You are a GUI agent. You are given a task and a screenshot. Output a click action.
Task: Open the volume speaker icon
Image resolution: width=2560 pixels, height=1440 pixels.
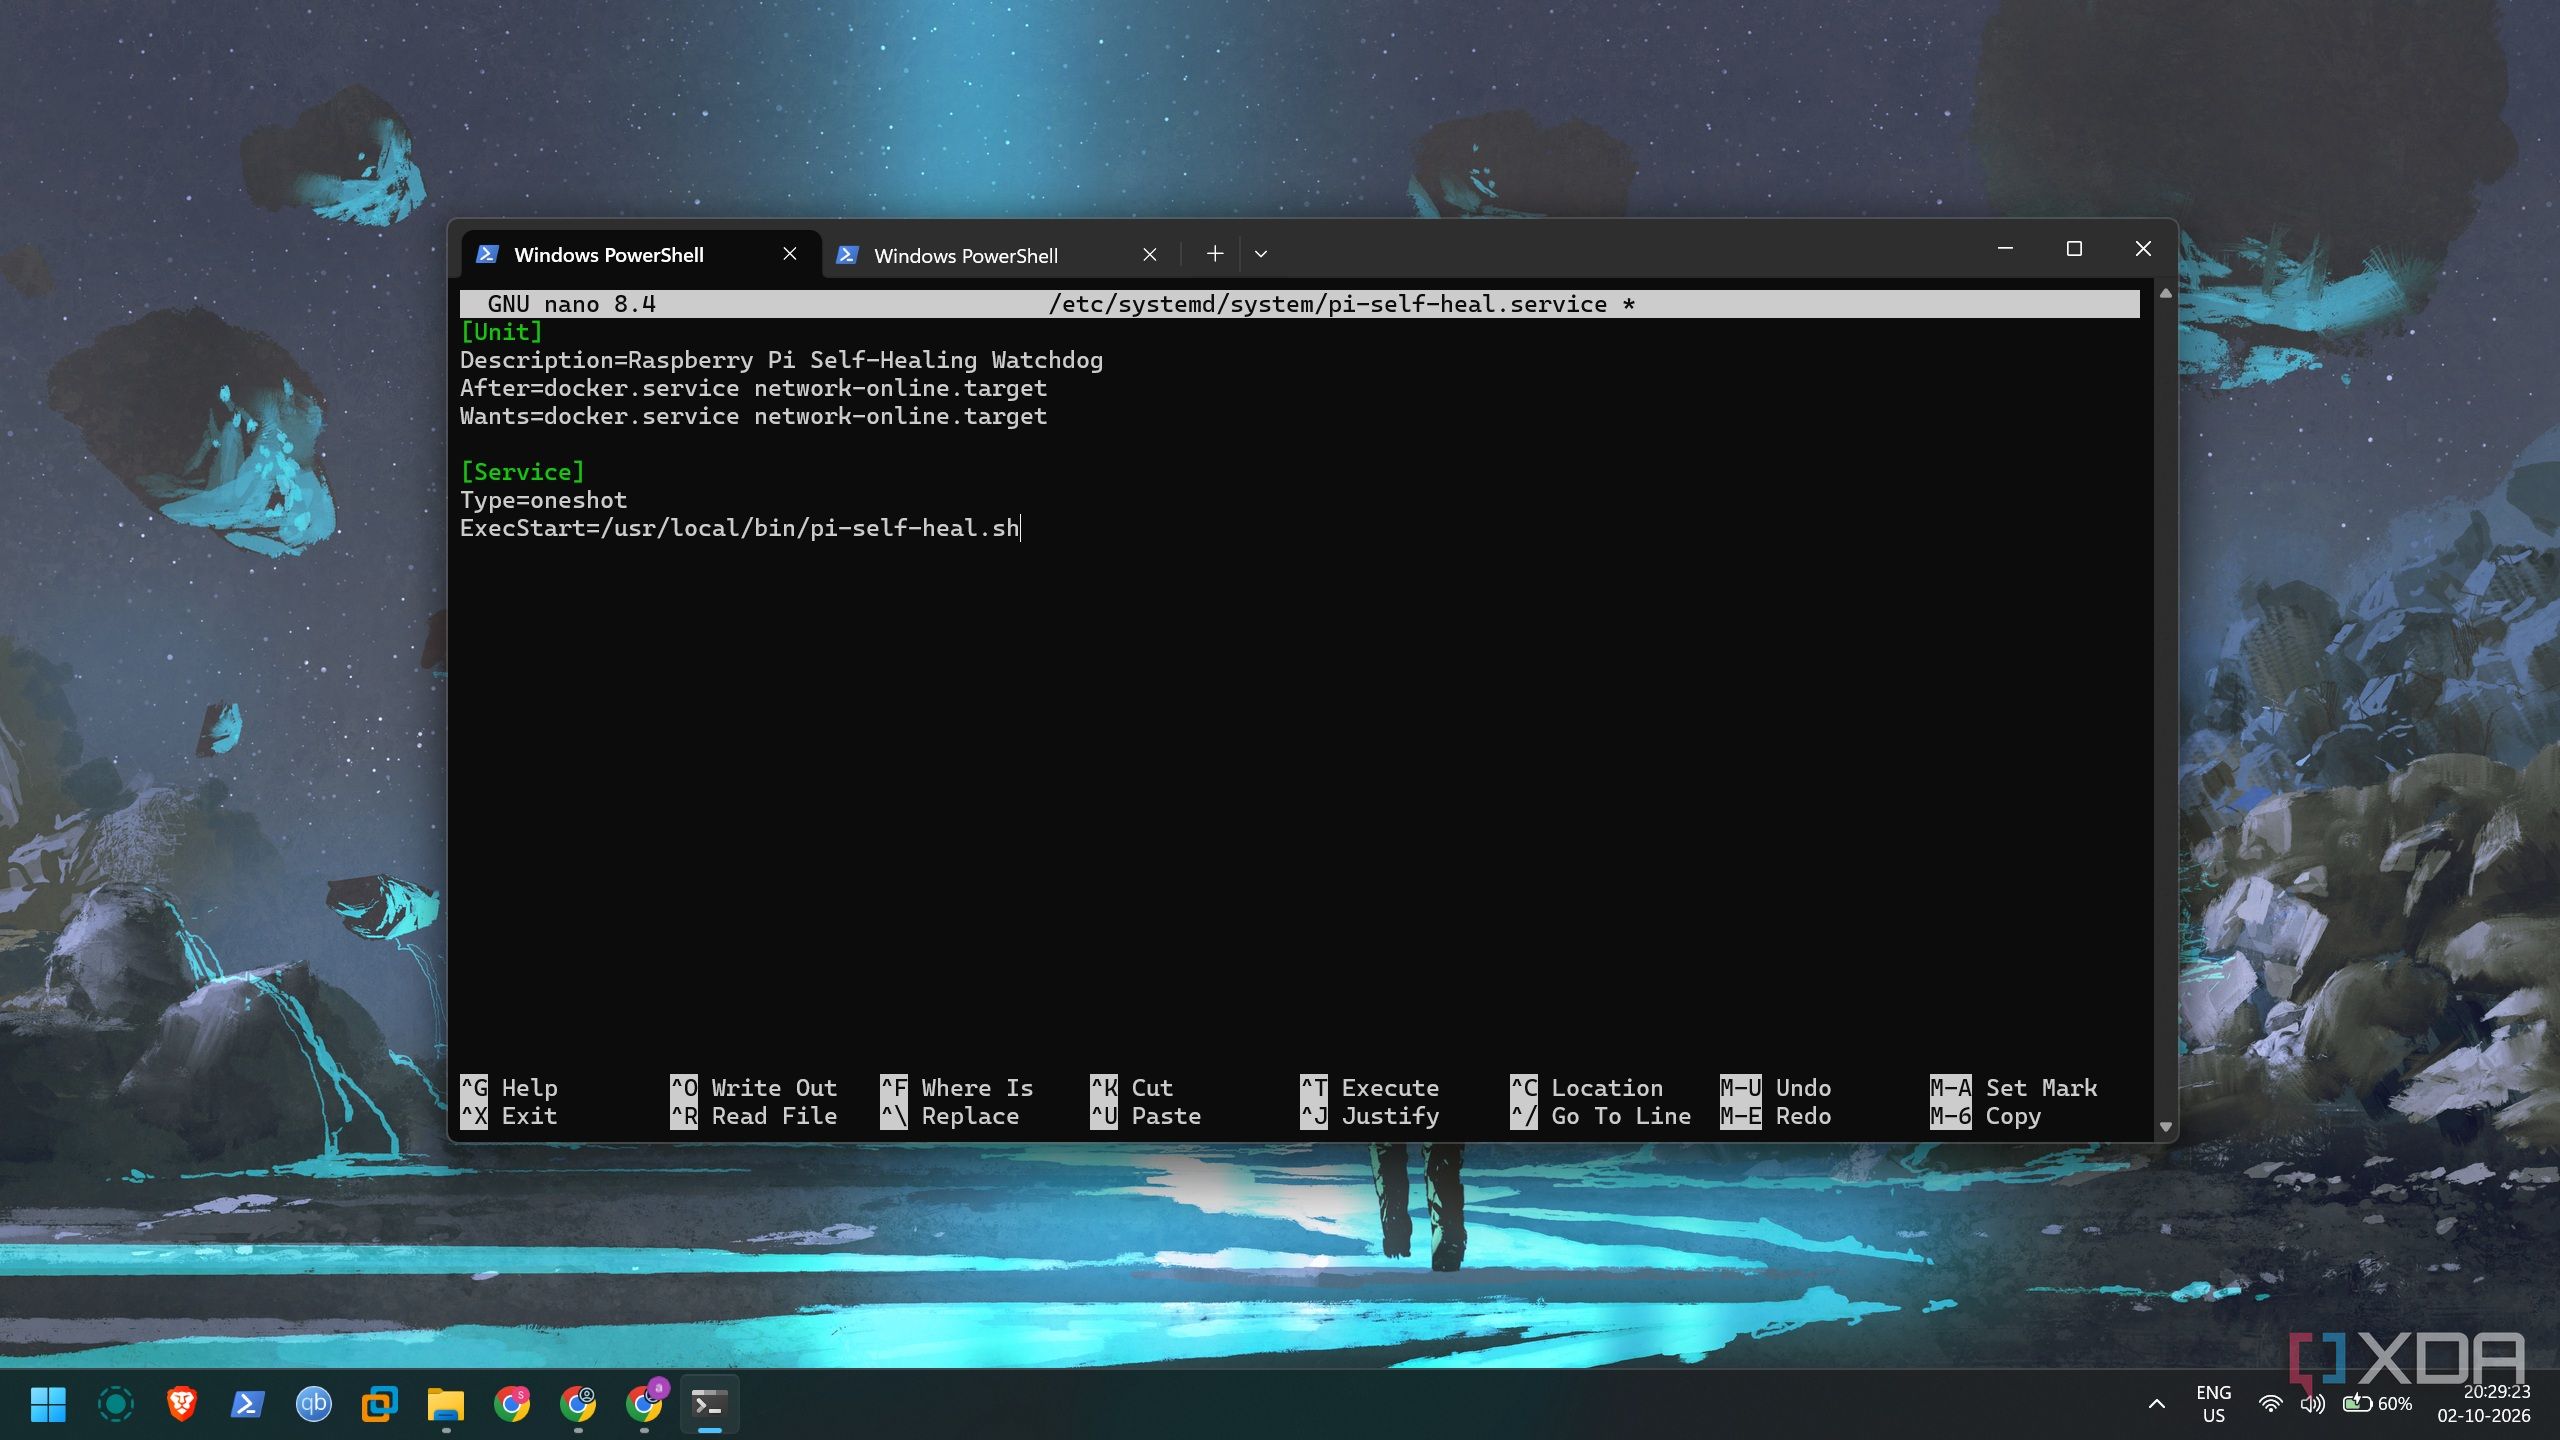2312,1404
